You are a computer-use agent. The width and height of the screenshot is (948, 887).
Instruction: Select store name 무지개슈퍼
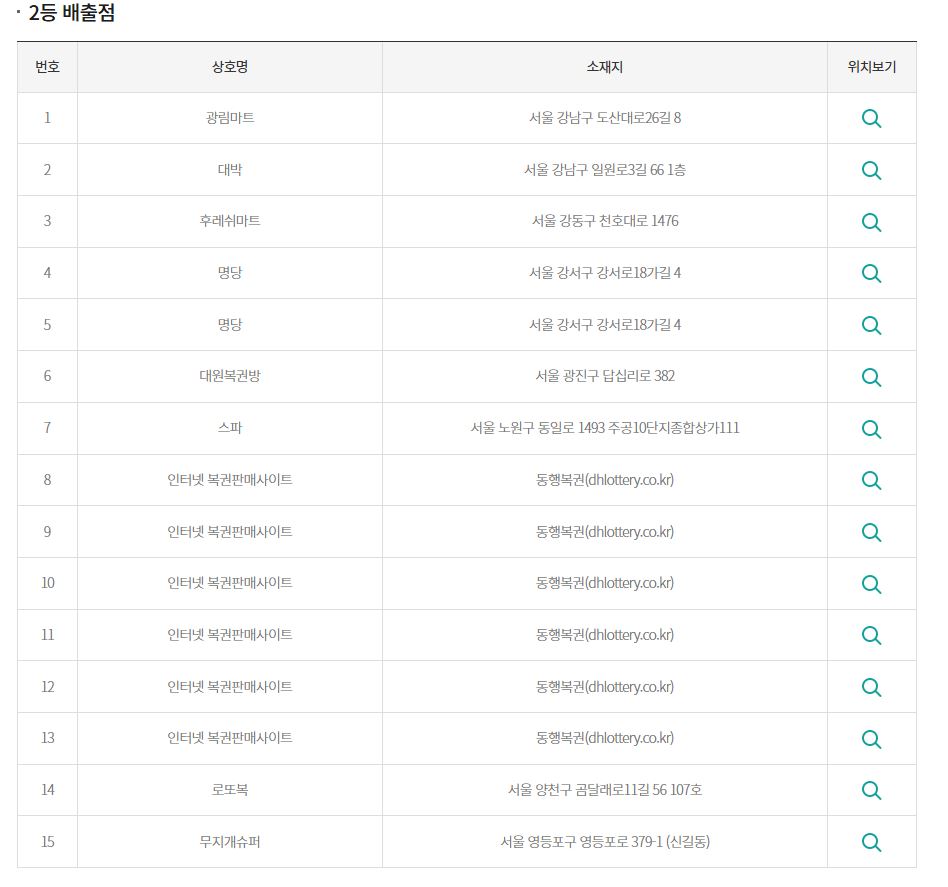(230, 842)
